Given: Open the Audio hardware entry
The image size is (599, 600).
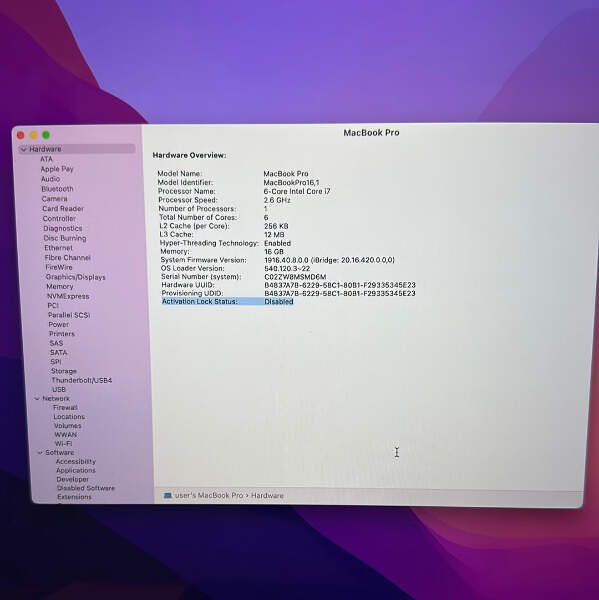Looking at the screenshot, I should click(x=51, y=179).
